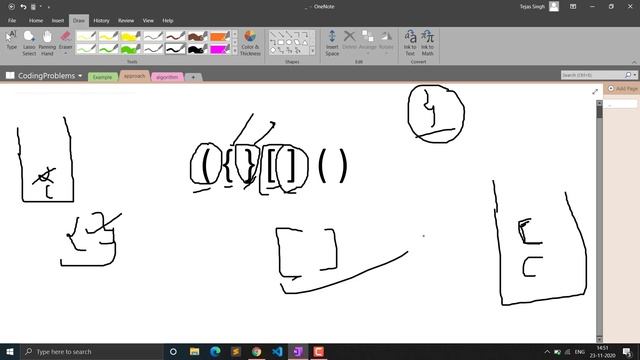Open the Review ribbon tab

tap(126, 20)
